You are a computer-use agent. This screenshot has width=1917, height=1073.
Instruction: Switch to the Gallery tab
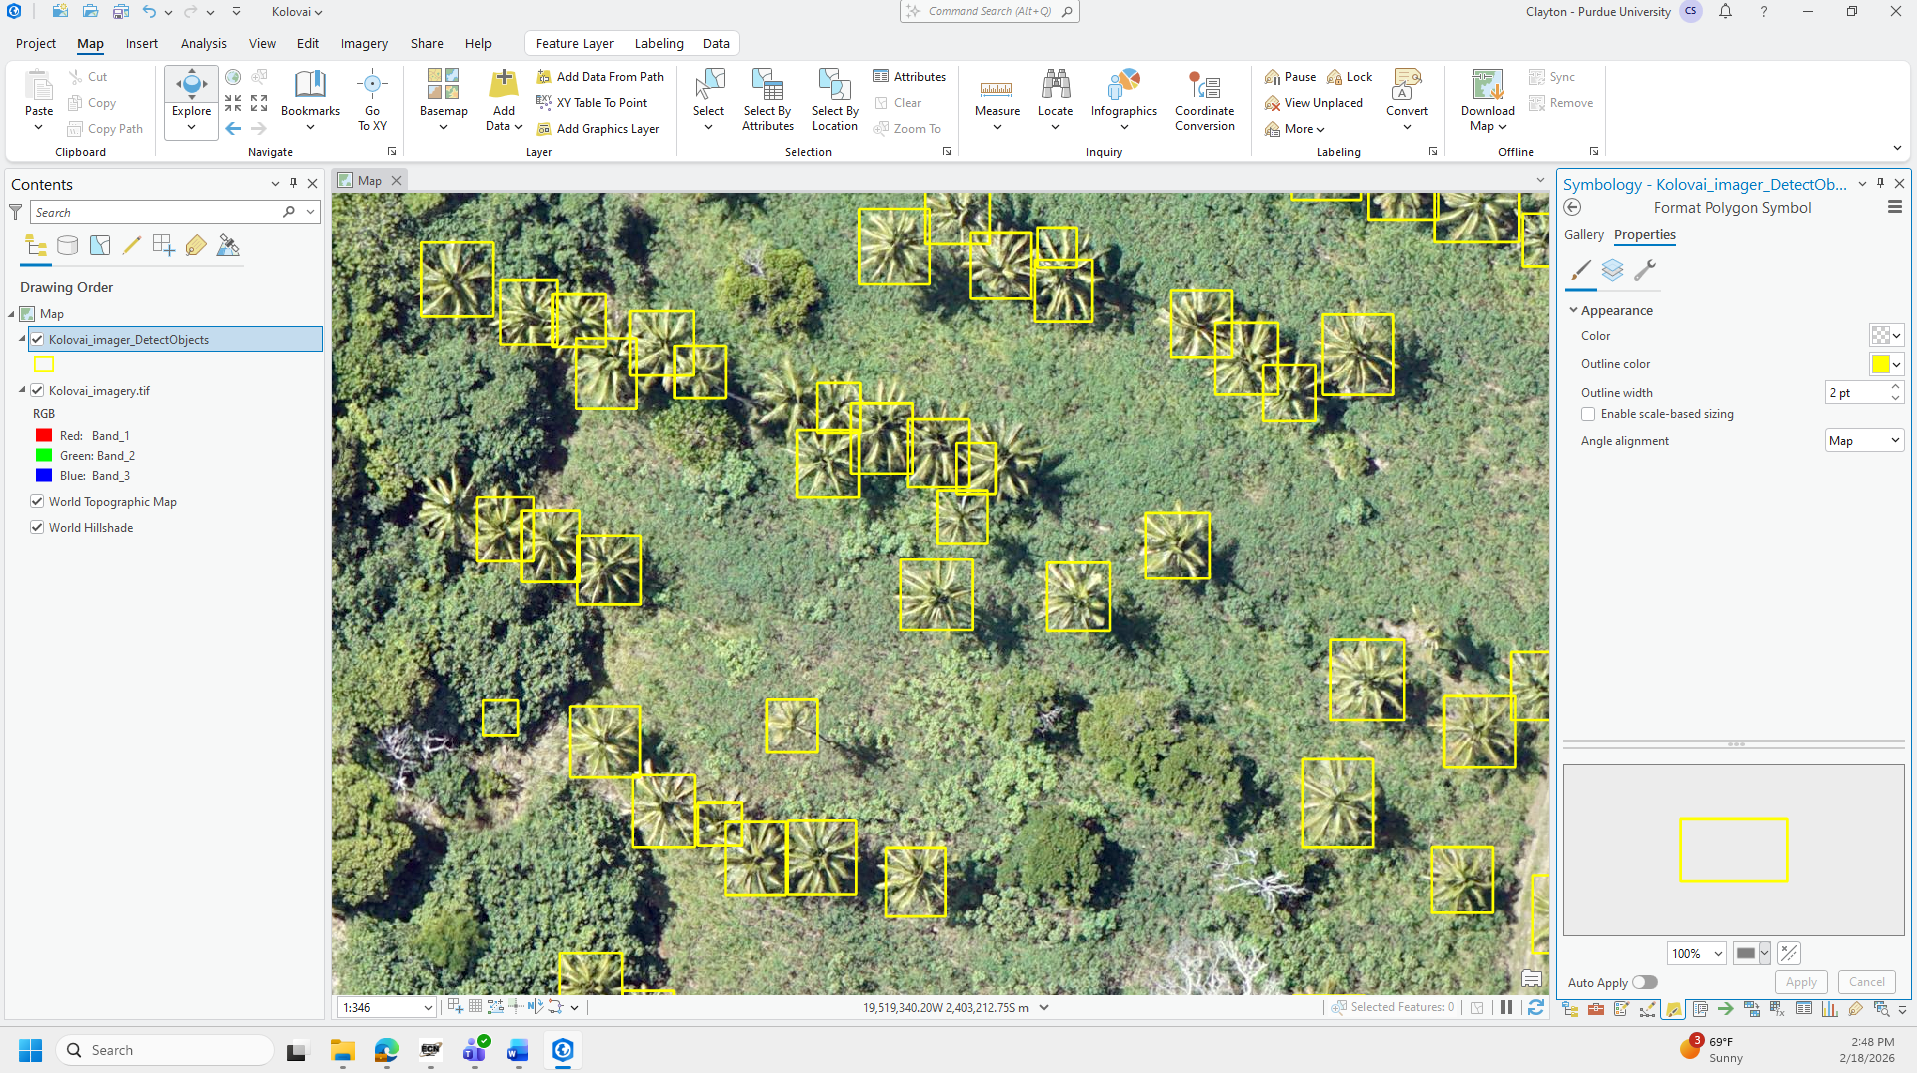click(x=1583, y=235)
